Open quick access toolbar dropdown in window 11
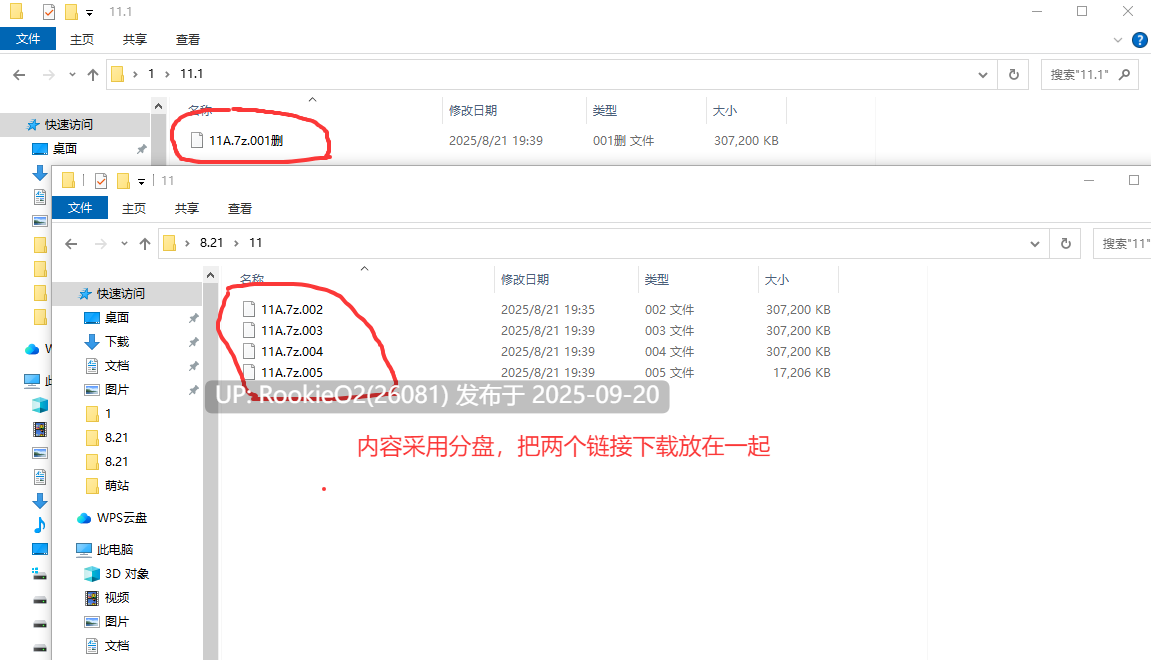 (142, 181)
